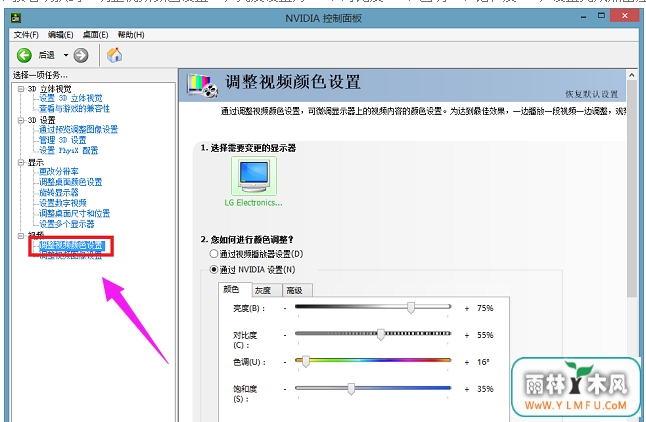This screenshot has height=422, width=646.
Task: Open 管理 3D 设置 task
Action: (x=62, y=140)
